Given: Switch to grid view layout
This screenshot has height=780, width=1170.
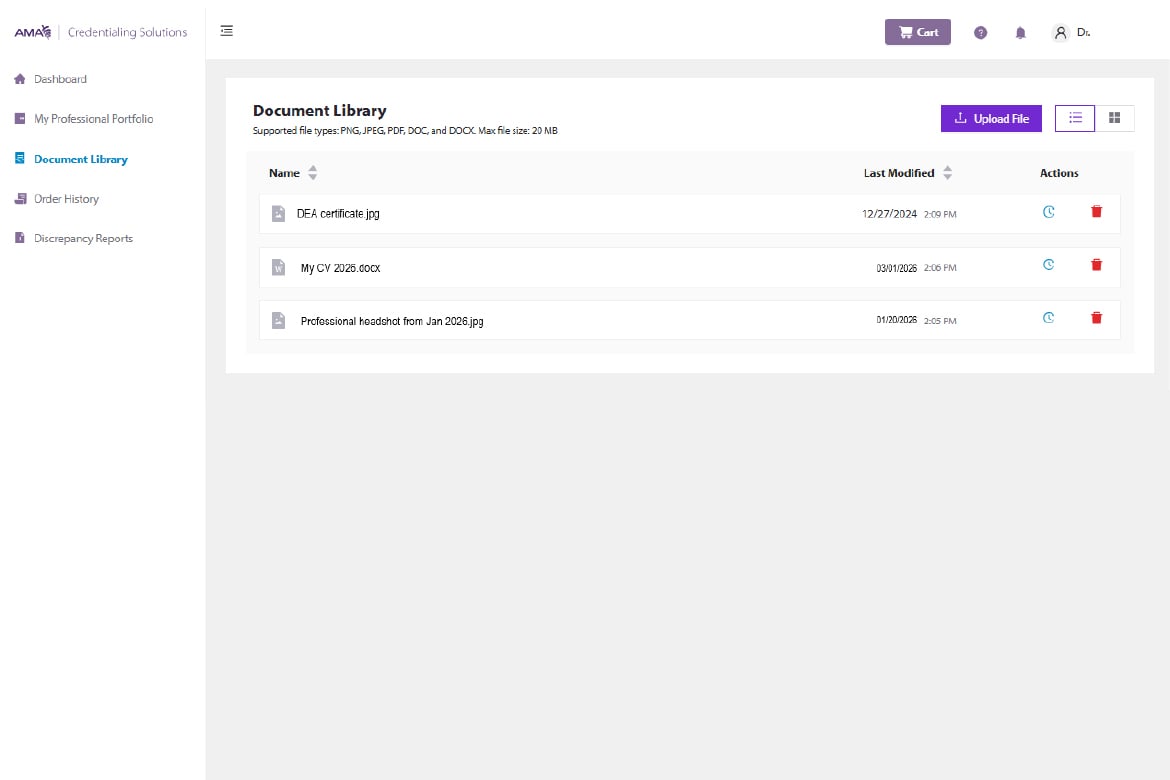Looking at the screenshot, I should click(1114, 118).
